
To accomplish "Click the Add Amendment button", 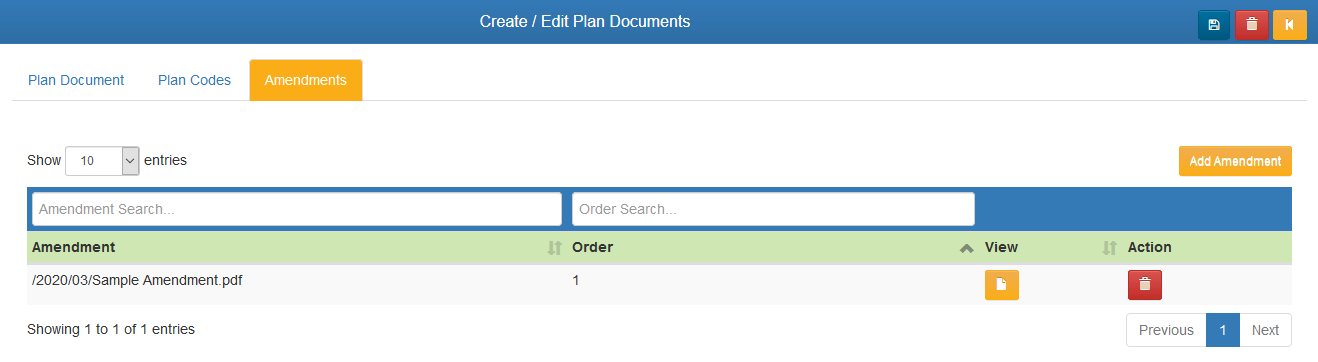I will (x=1235, y=161).
